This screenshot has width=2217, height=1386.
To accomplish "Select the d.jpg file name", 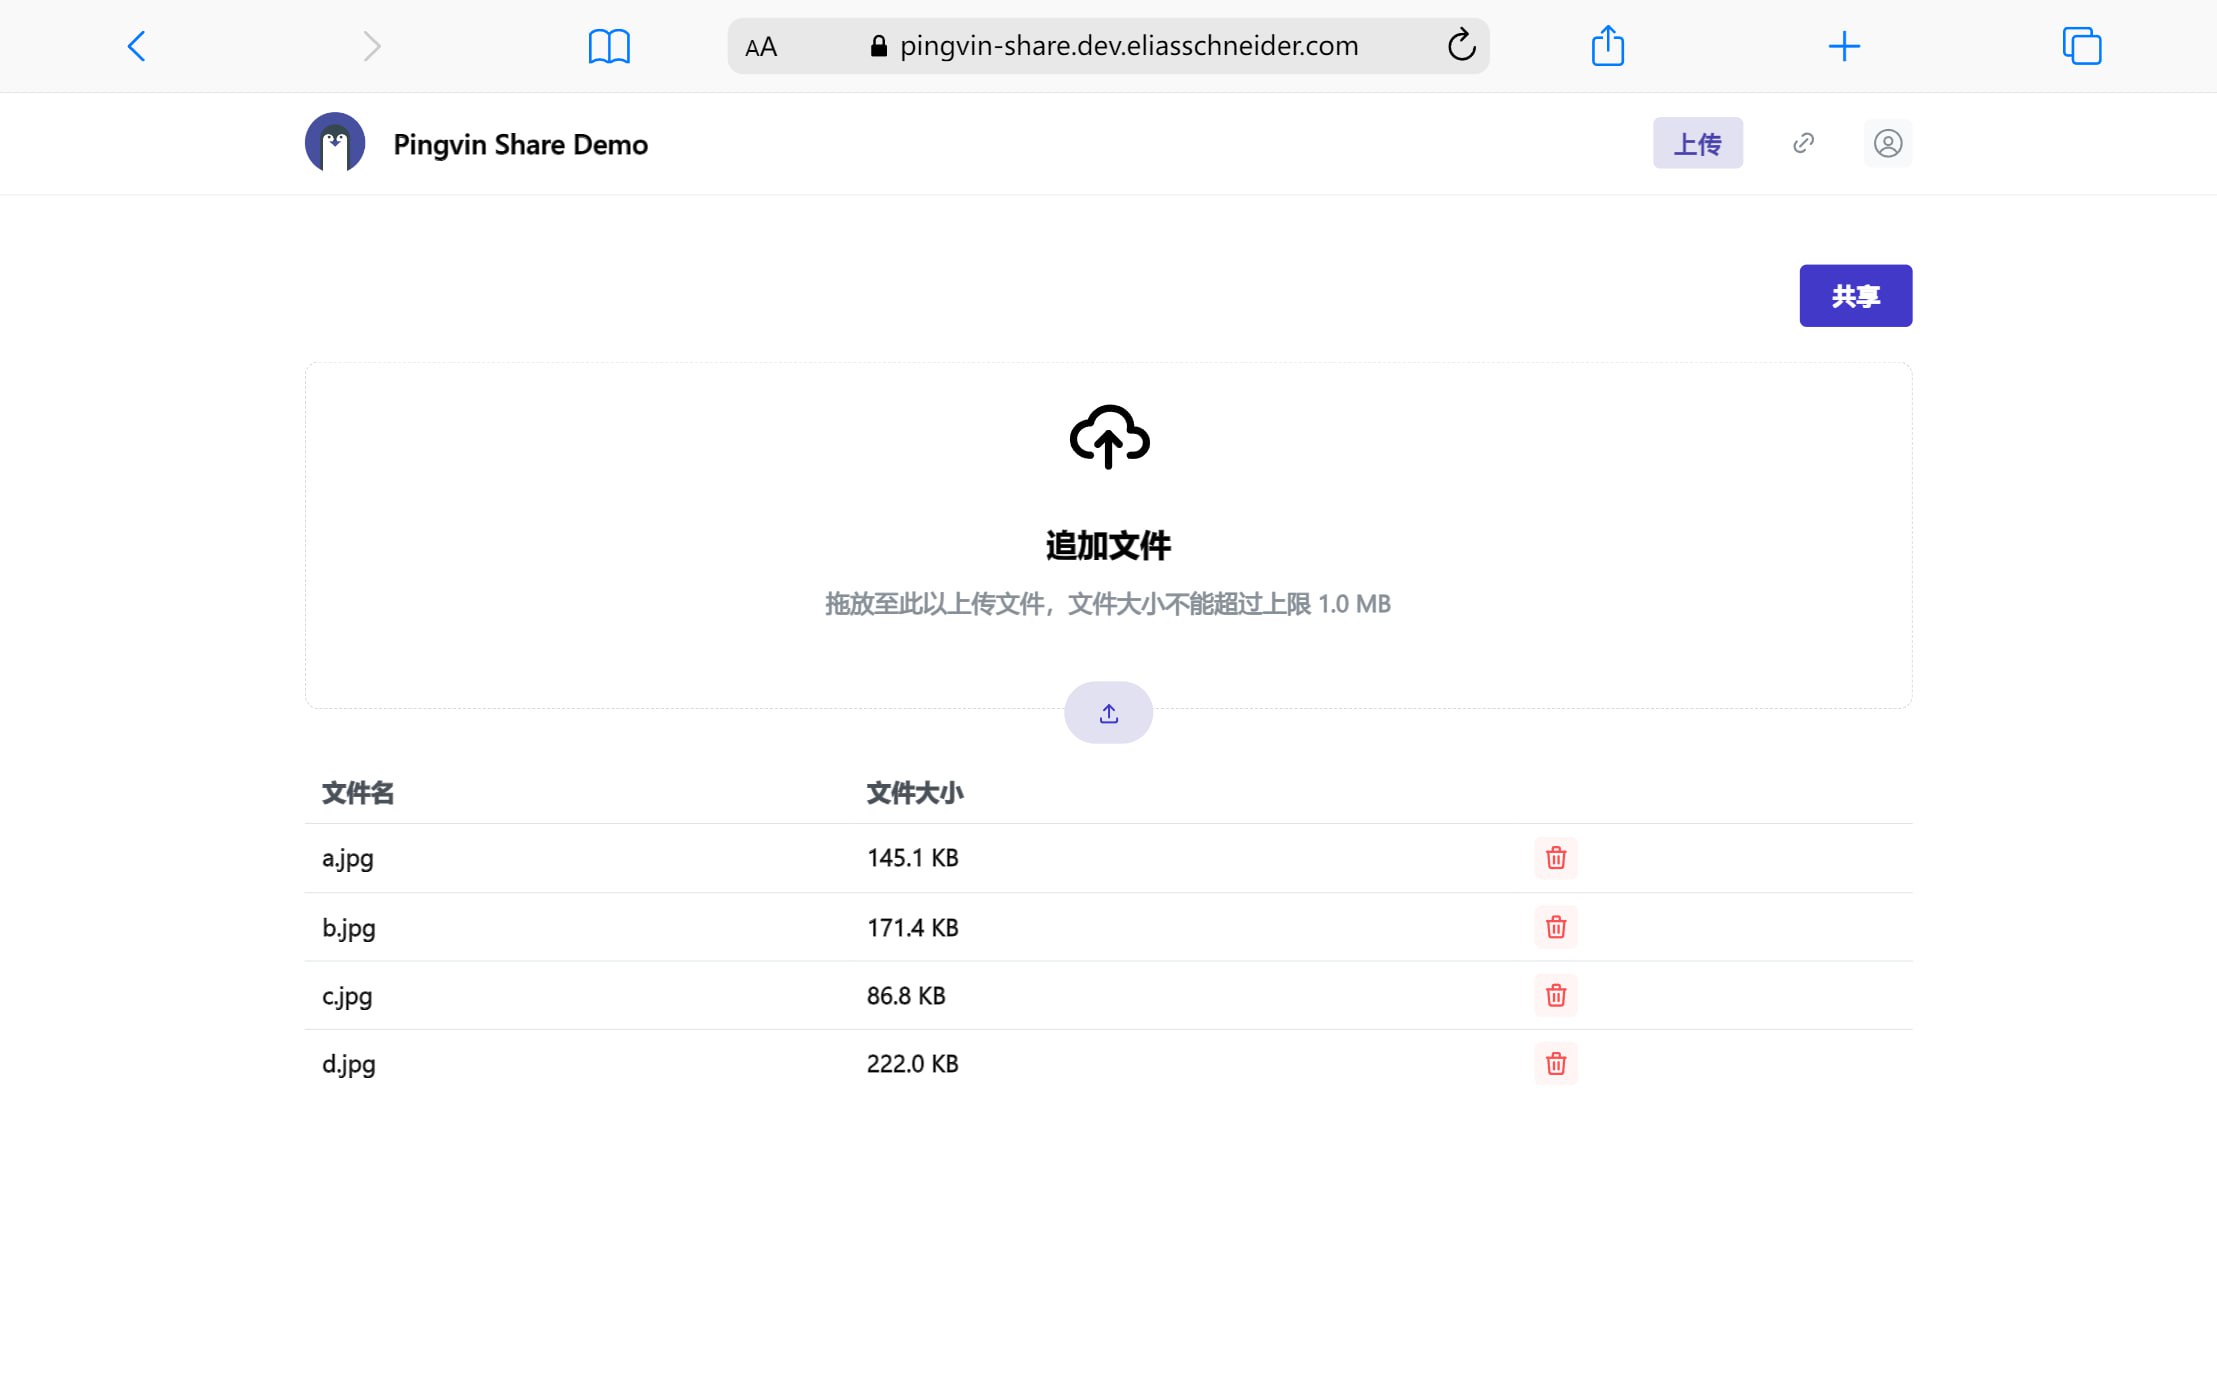I will pyautogui.click(x=349, y=1064).
